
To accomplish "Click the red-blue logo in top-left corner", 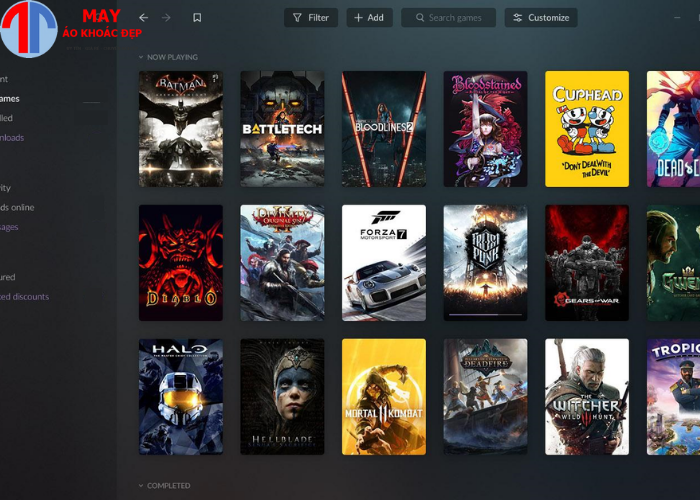I will pyautogui.click(x=28, y=29).
